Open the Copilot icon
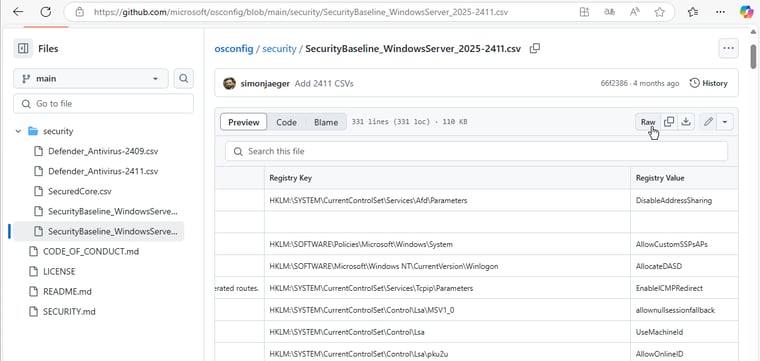This screenshot has height=361, width=760. coord(746,12)
